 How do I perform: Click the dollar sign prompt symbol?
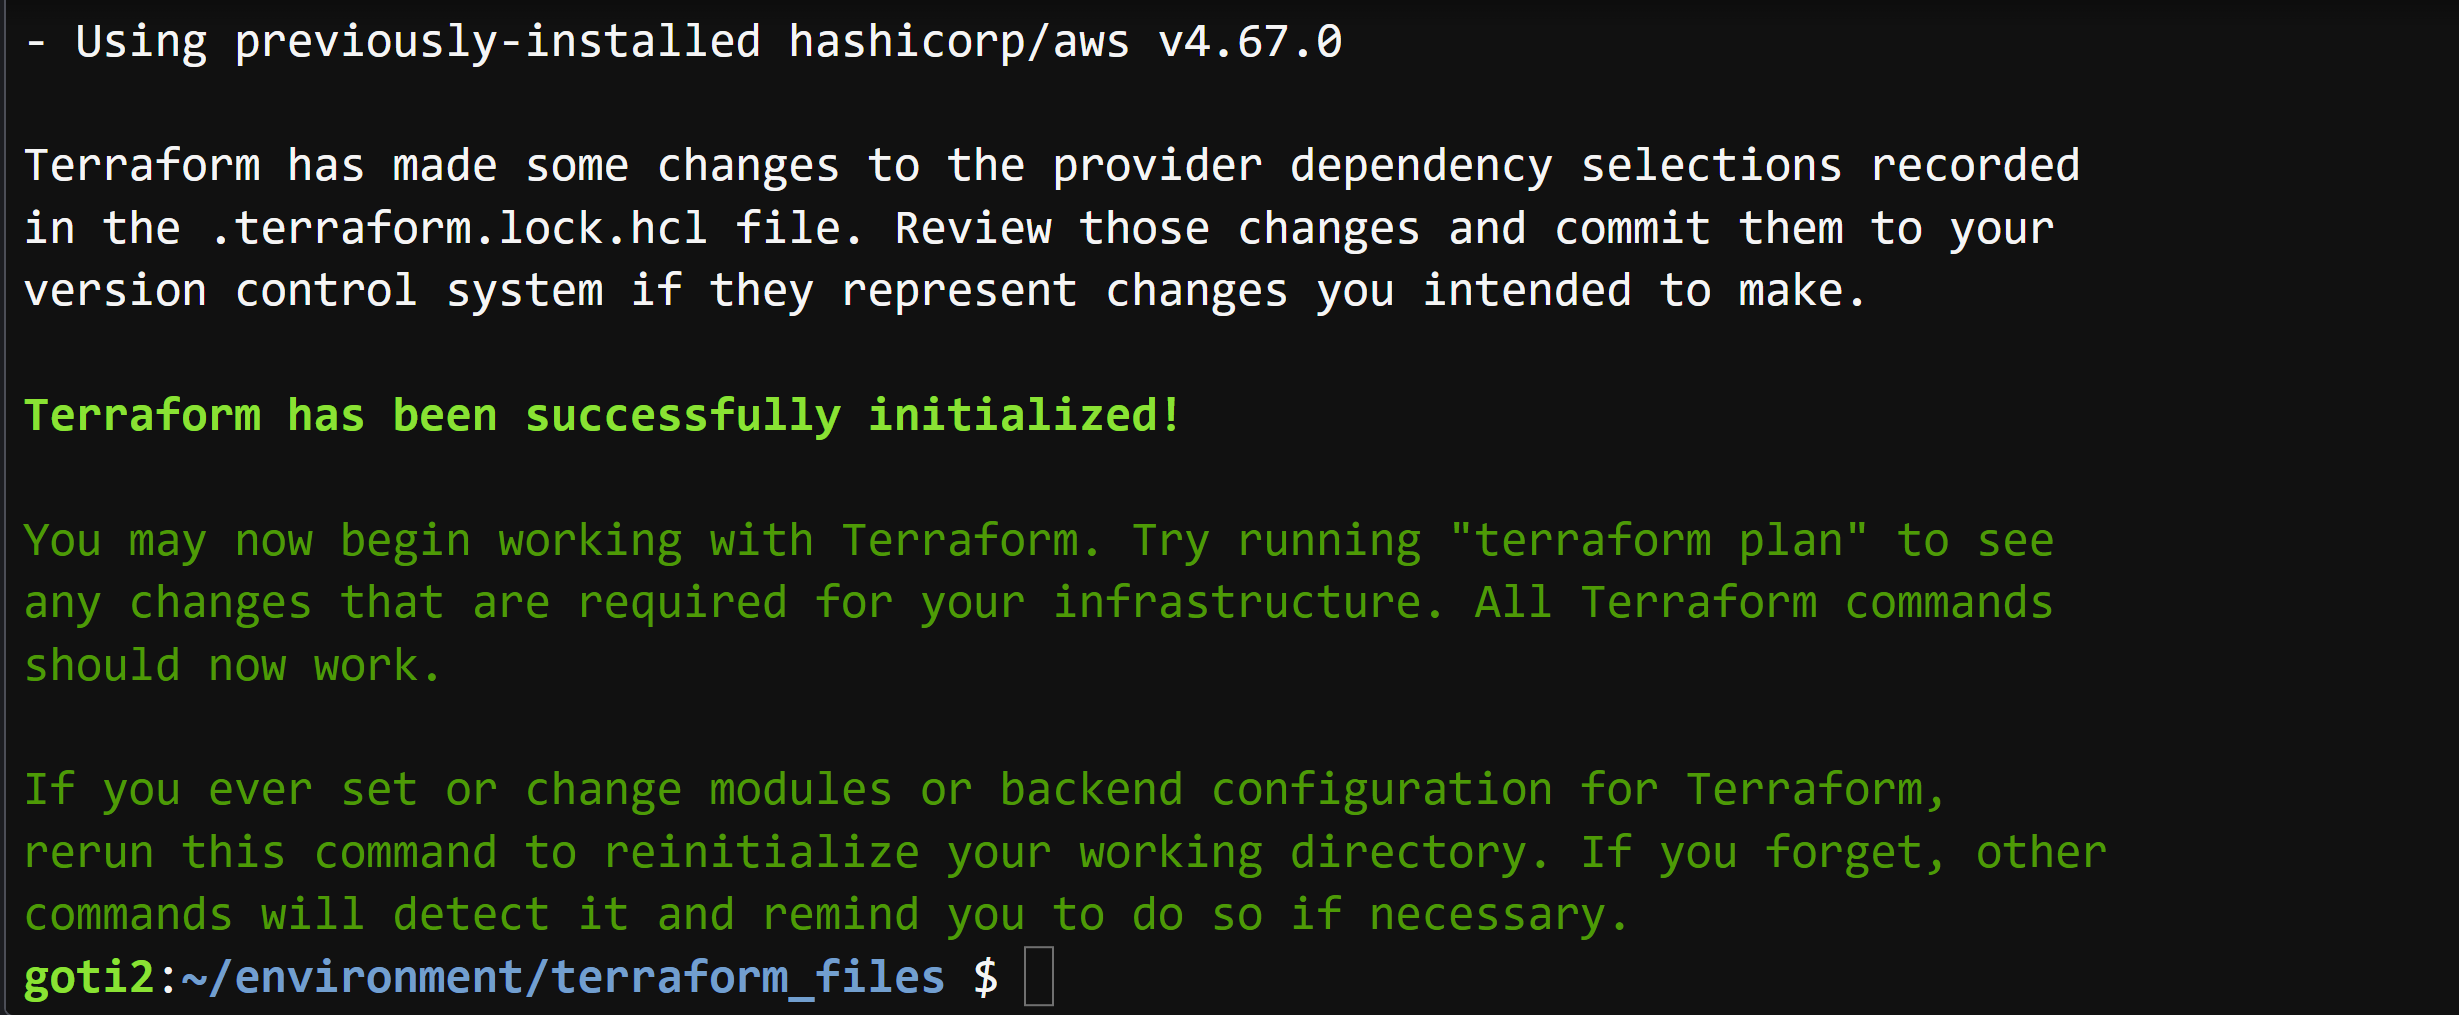point(986,977)
